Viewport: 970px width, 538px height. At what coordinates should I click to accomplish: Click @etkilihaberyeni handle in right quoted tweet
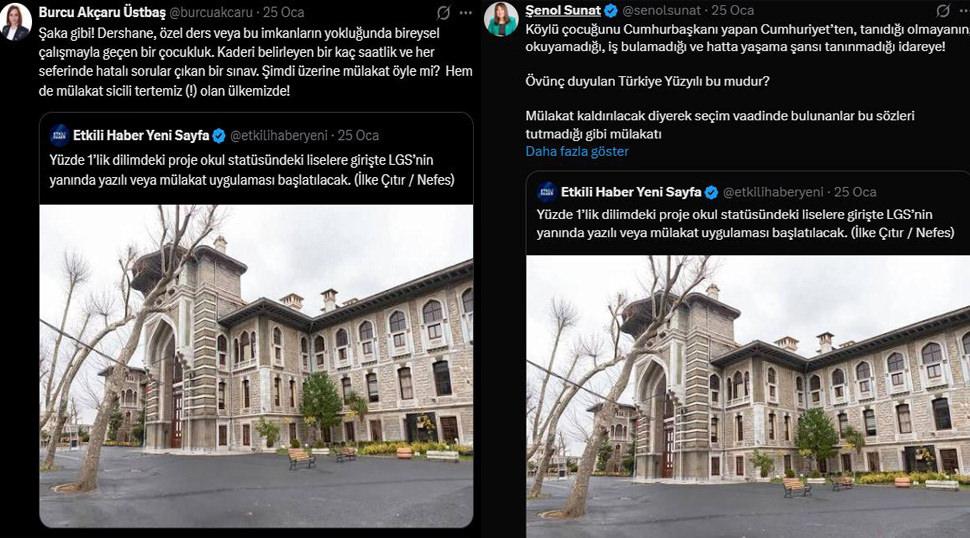[773, 192]
